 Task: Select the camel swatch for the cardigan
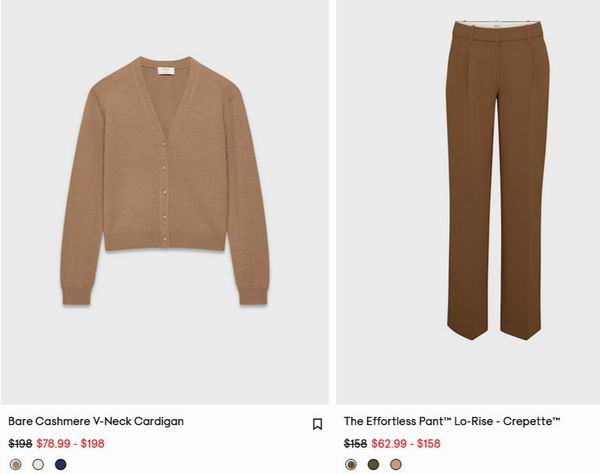click(x=16, y=464)
